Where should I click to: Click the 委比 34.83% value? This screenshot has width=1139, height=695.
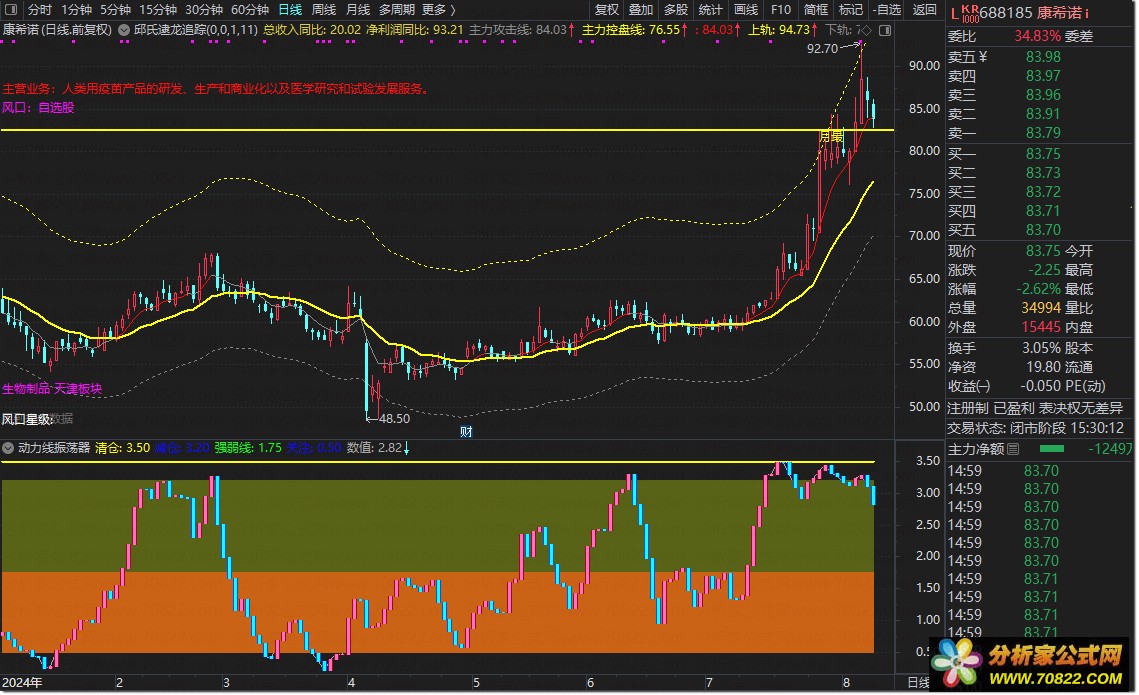tap(1038, 36)
